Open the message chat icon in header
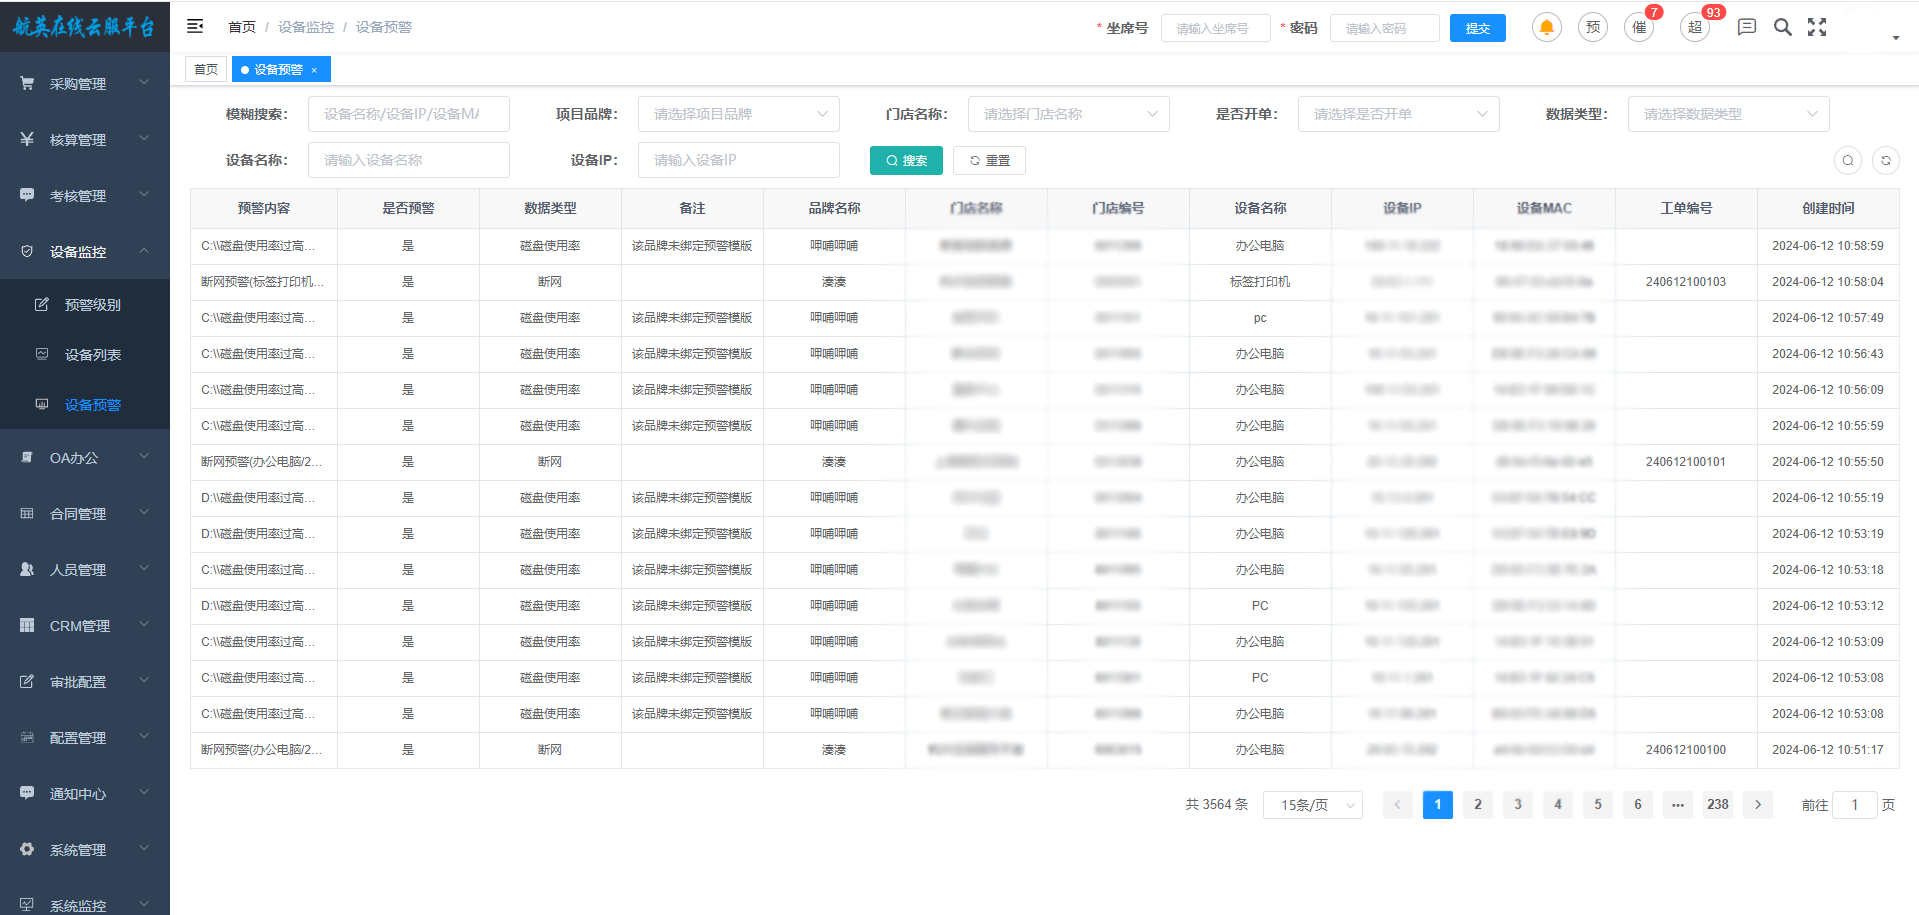Viewport: 1919px width, 915px height. [1746, 27]
